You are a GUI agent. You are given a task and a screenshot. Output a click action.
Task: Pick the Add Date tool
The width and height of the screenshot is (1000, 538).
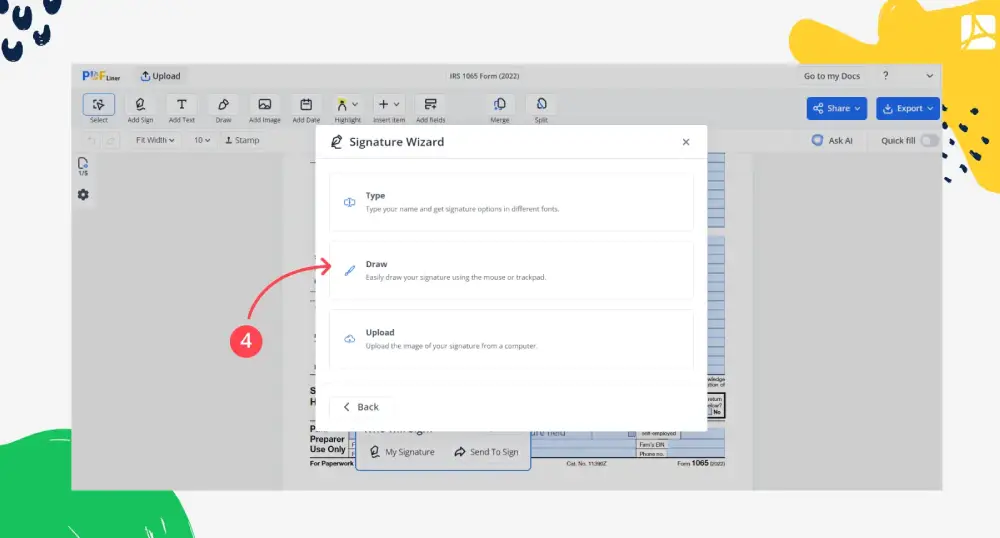point(306,106)
